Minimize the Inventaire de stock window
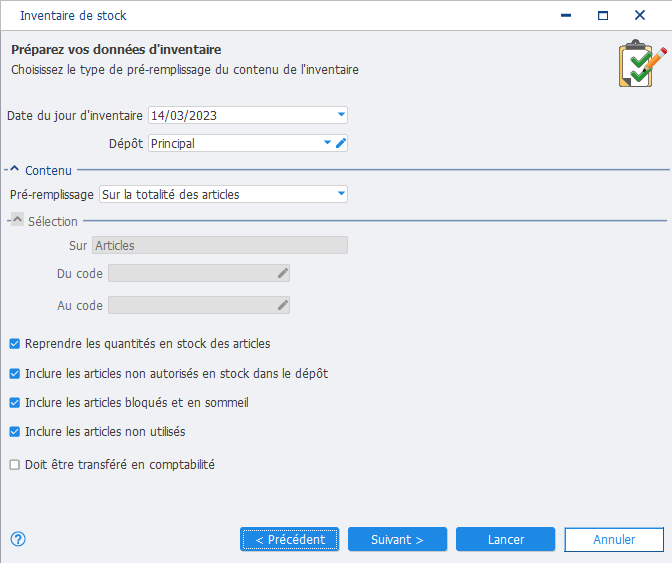 point(566,15)
